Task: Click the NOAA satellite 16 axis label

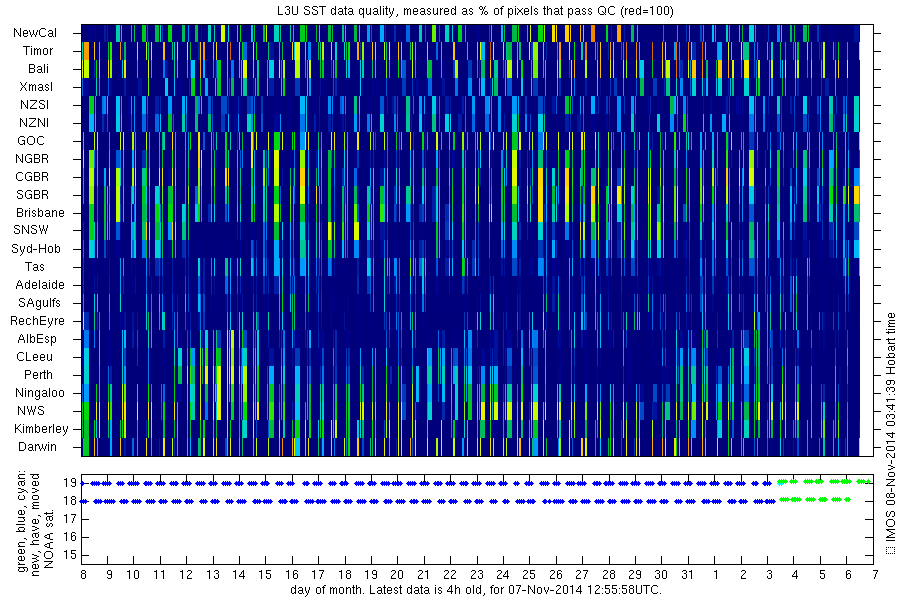Action: pos(70,537)
